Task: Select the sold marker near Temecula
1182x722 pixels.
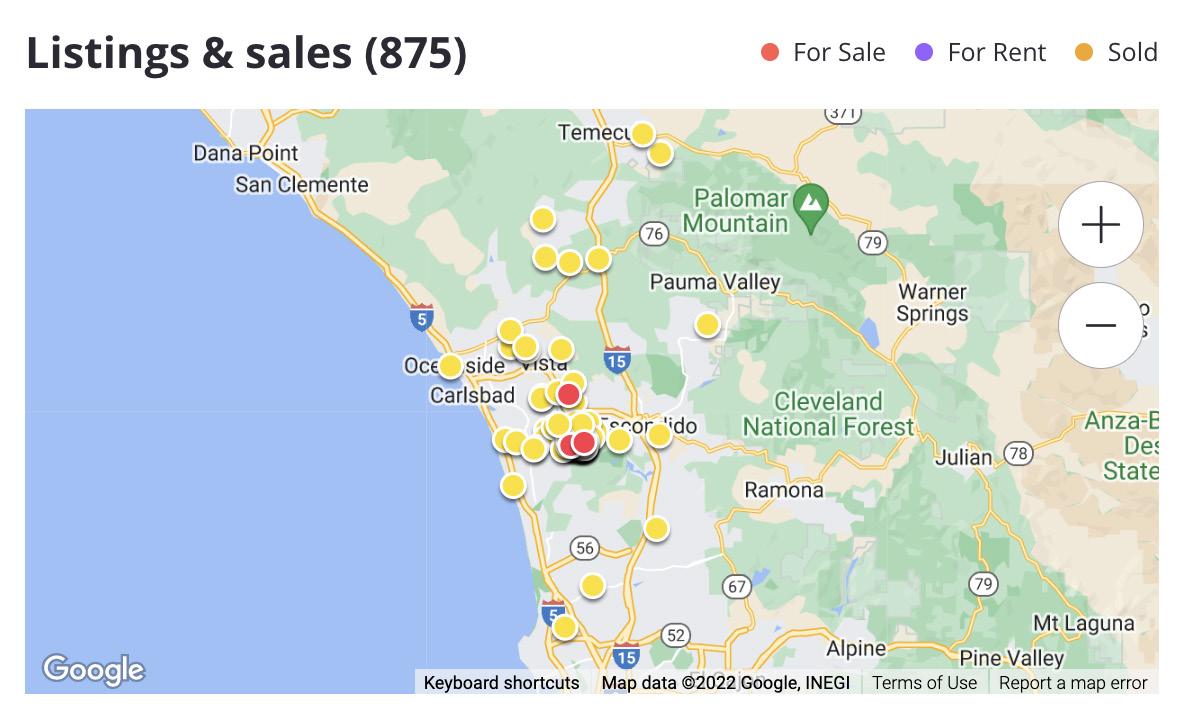Action: [x=642, y=134]
